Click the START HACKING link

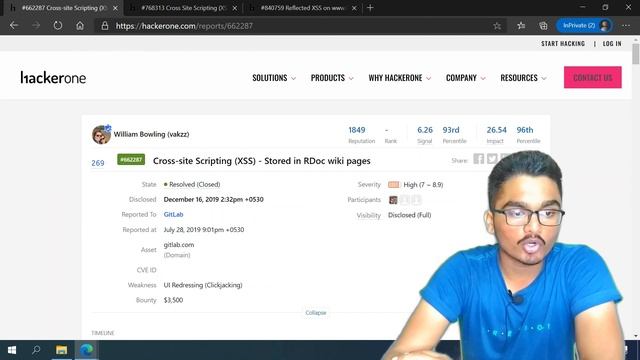click(x=563, y=43)
